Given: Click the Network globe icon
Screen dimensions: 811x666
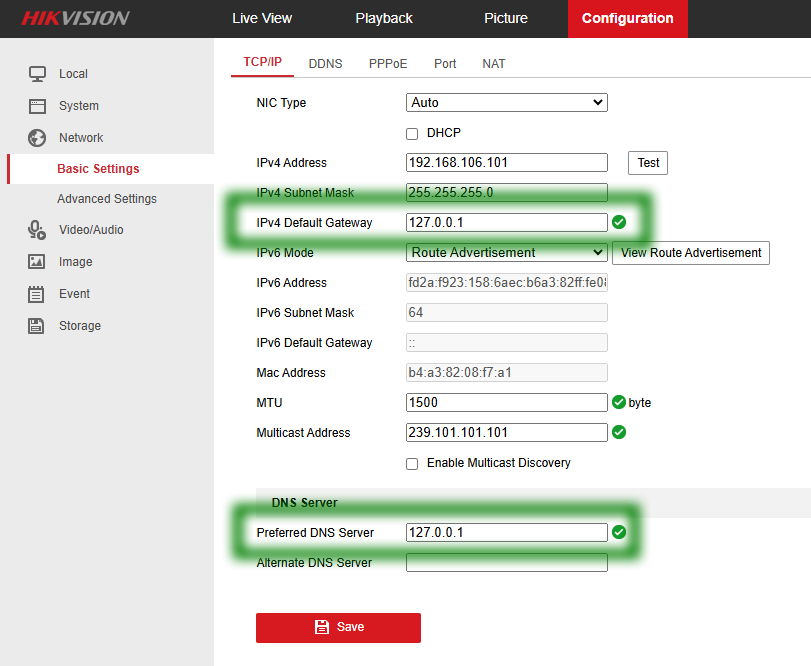Looking at the screenshot, I should pos(37,138).
